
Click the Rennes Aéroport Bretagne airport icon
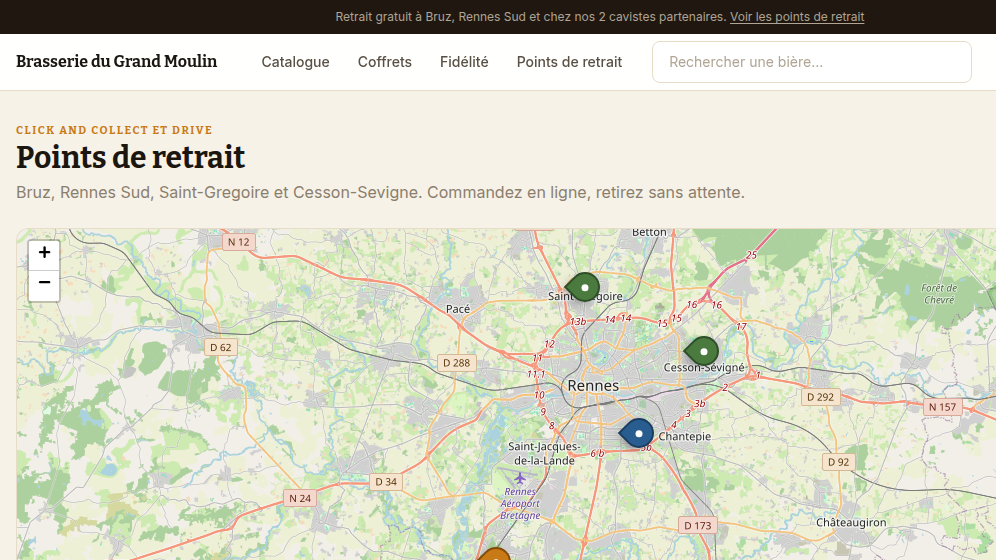point(520,477)
